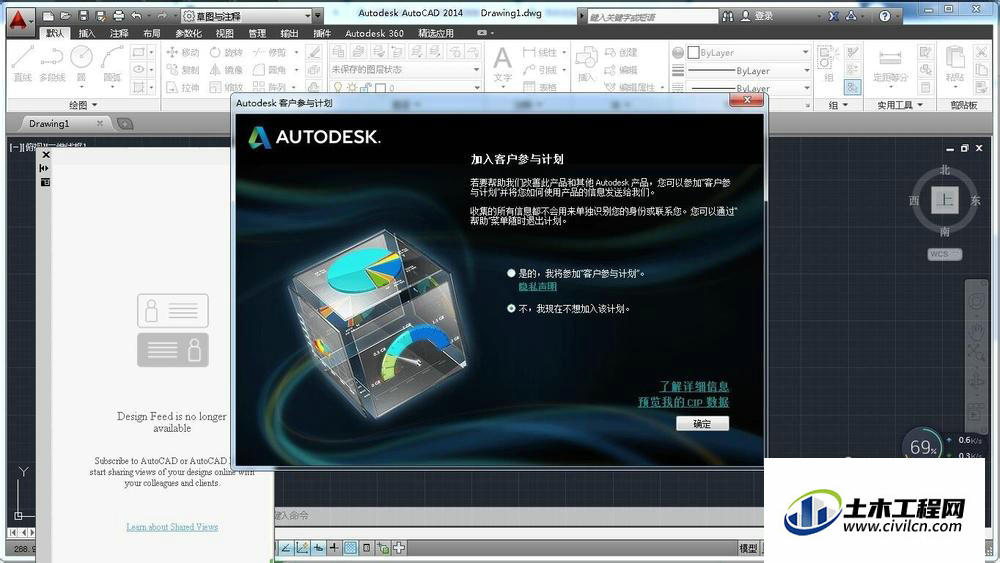Viewport: 1000px width, 563px height.
Task: Toggle the Lineweight icon in status bar
Action: [334, 548]
